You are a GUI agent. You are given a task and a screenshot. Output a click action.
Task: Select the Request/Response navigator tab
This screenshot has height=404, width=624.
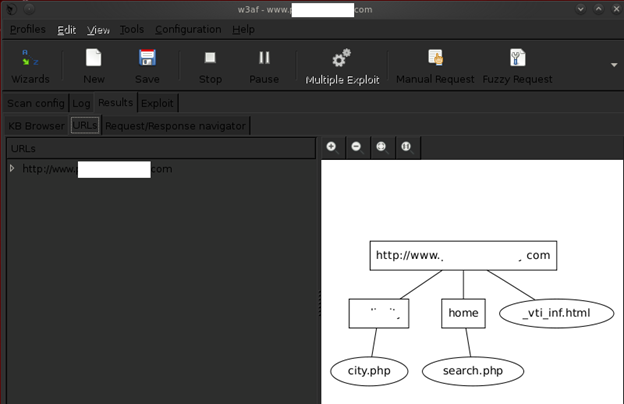point(175,126)
